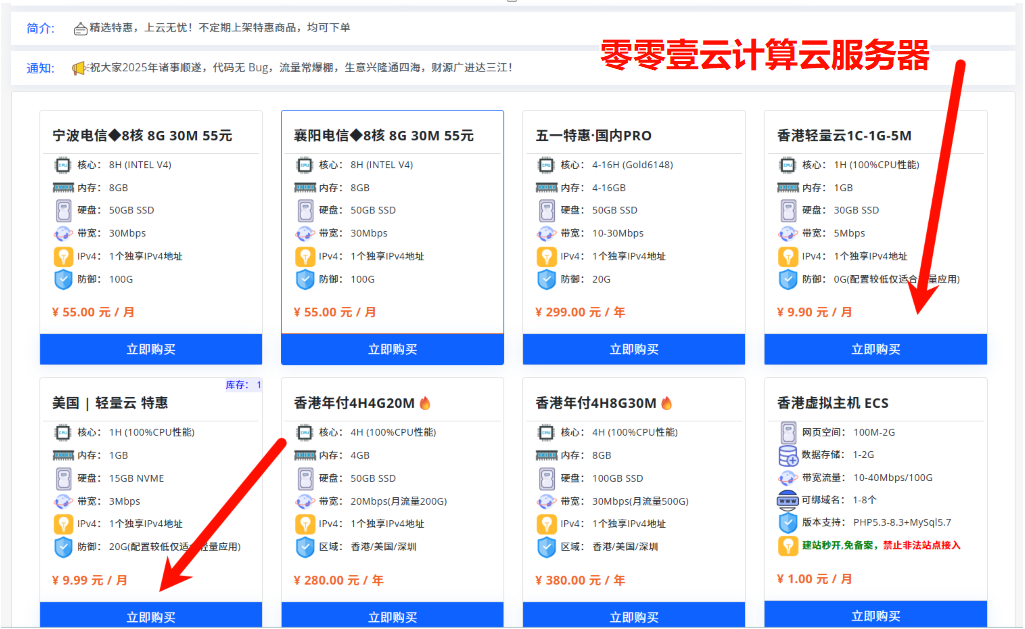Click CPU icon in 香港轻量云1C-1G-5M card

click(788, 165)
